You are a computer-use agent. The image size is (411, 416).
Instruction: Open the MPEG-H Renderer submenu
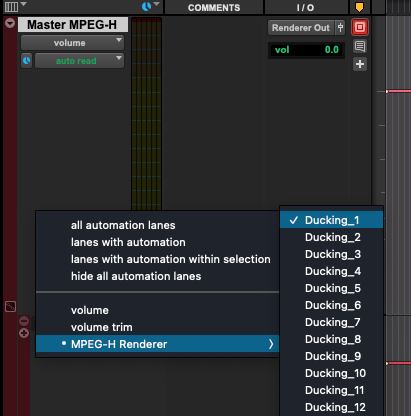coord(157,344)
